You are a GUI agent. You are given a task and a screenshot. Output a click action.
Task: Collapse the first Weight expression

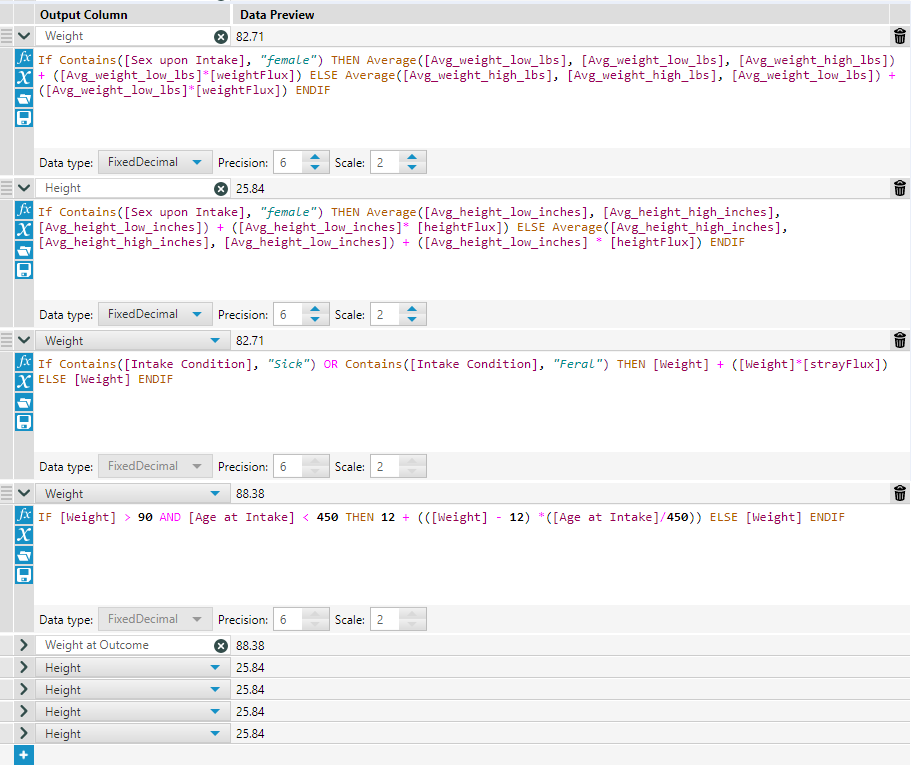(24, 36)
